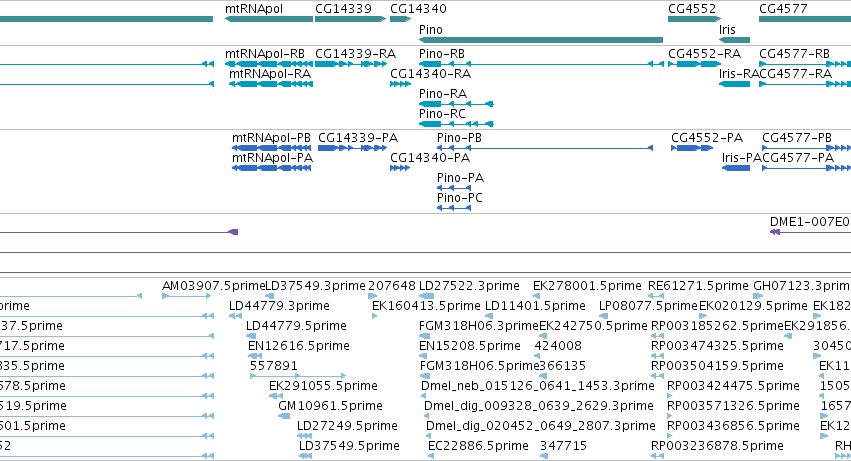The image size is (851, 461).
Task: Click the RP003185262.5prime EST label
Action: click(x=717, y=326)
